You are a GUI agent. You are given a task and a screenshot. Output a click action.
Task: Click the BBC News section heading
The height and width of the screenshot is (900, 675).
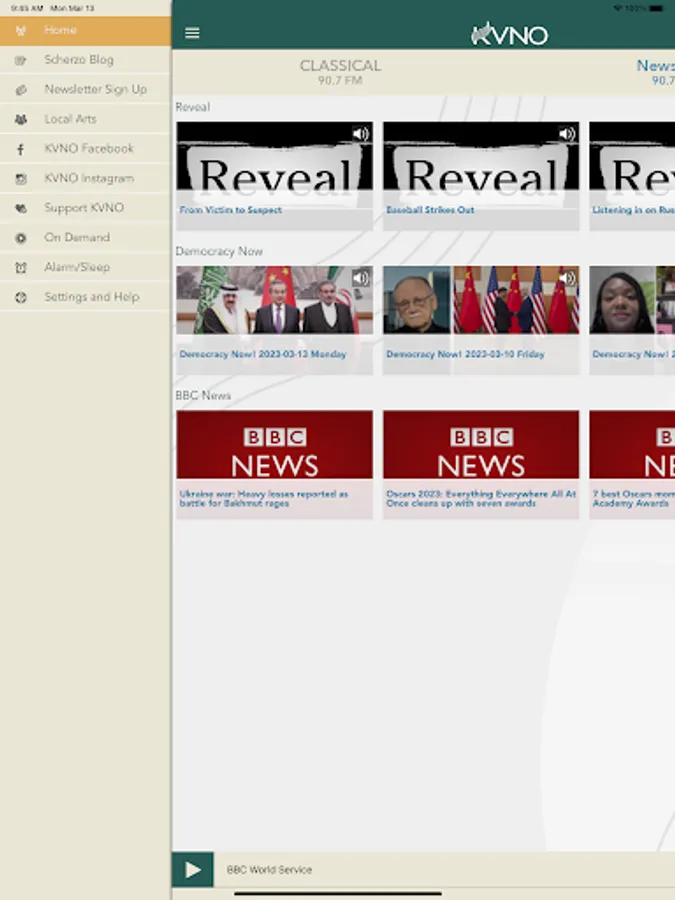tap(203, 396)
